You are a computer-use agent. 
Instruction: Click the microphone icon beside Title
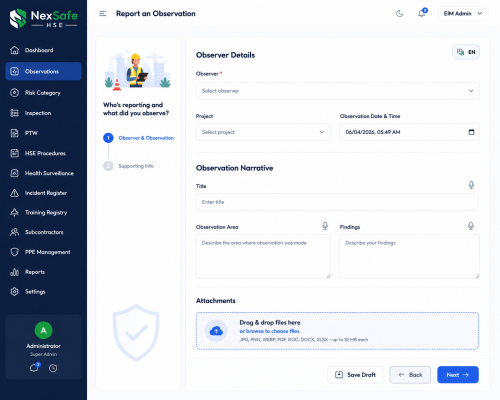471,185
